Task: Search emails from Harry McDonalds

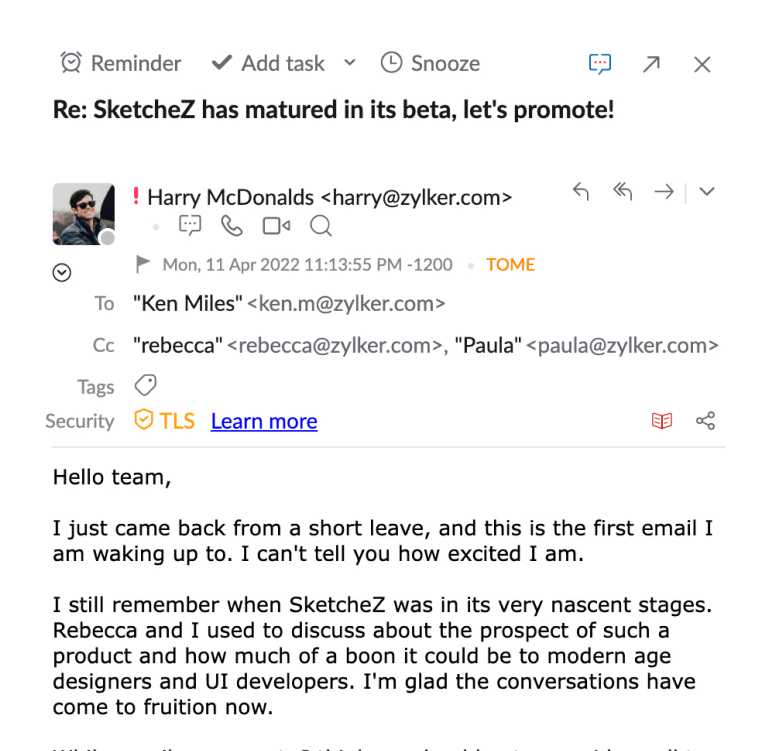Action: click(320, 226)
